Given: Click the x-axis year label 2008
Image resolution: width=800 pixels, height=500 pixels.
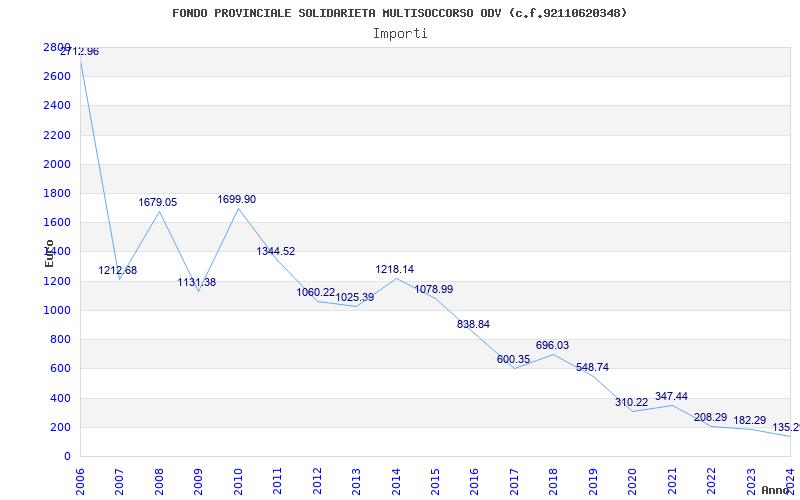Looking at the screenshot, I should coord(159,482).
